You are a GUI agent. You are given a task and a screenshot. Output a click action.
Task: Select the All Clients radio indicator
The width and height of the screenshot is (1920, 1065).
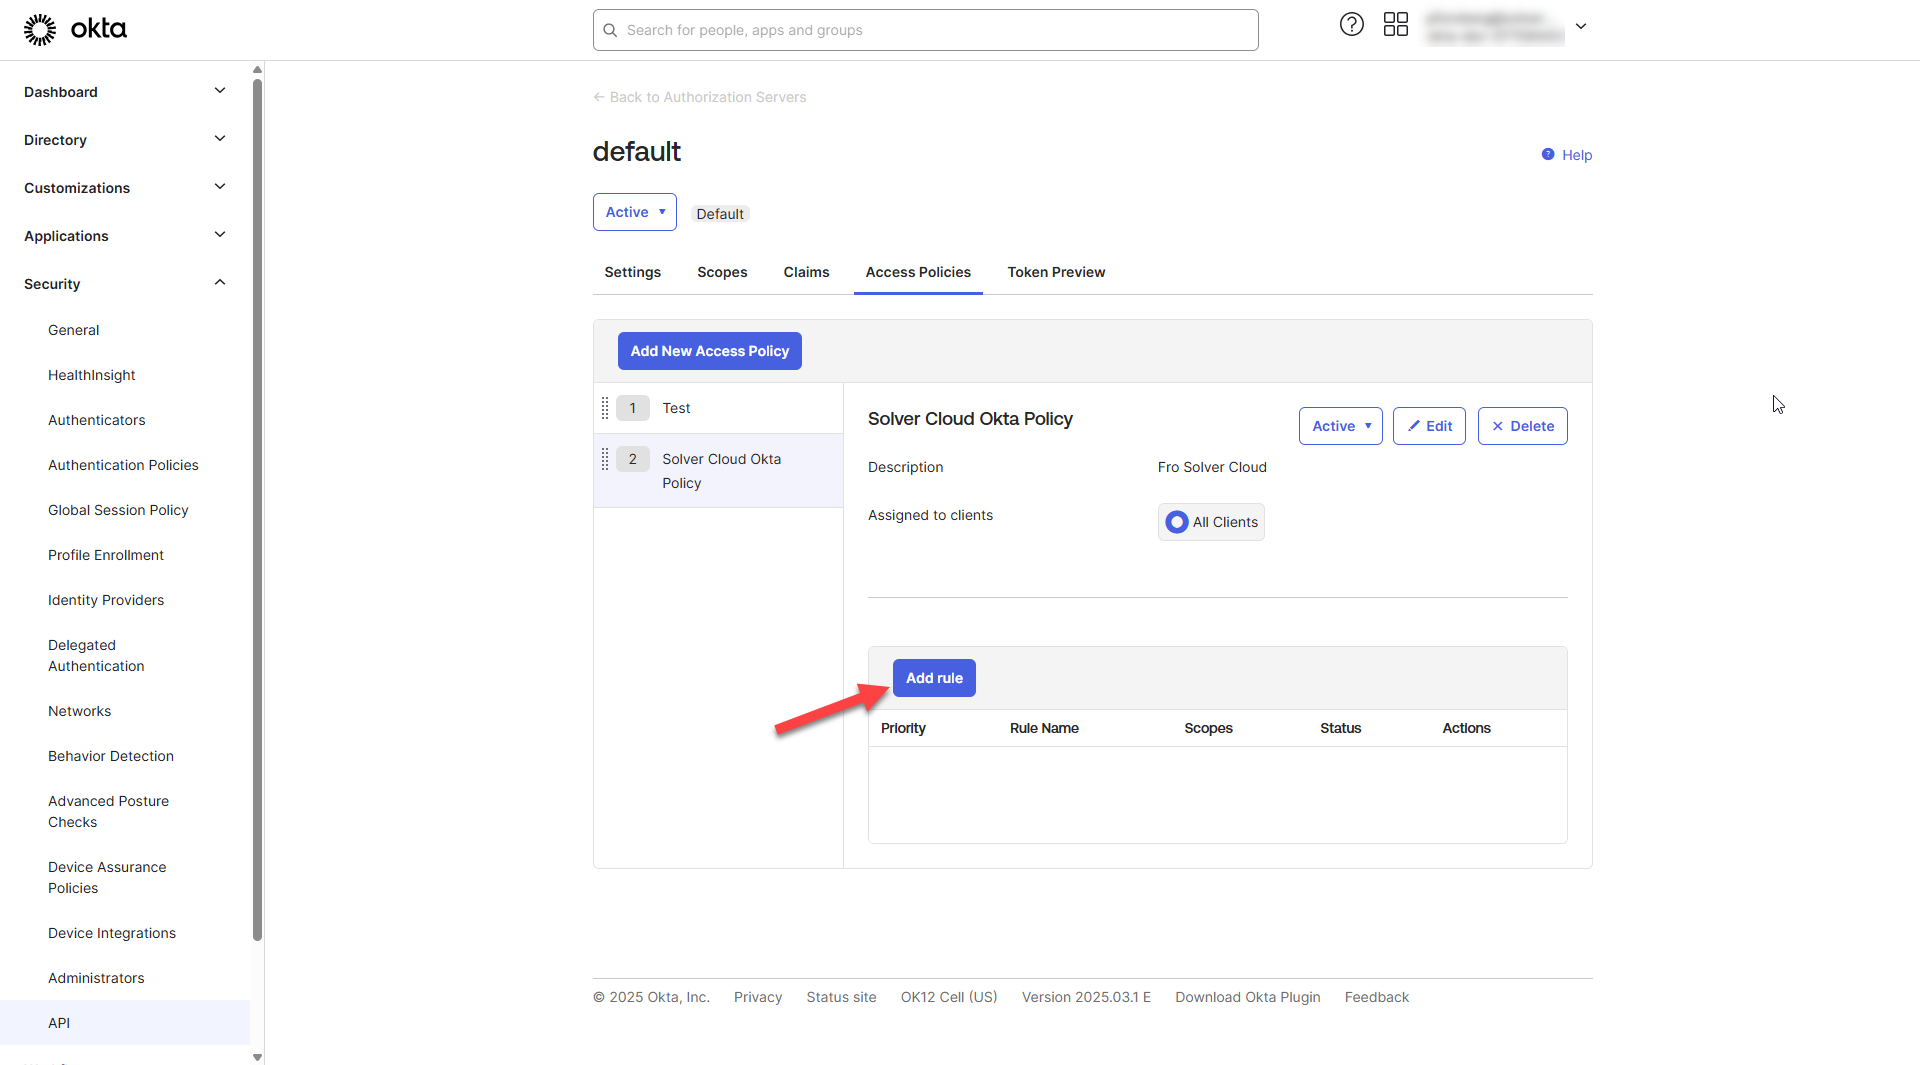click(x=1177, y=522)
